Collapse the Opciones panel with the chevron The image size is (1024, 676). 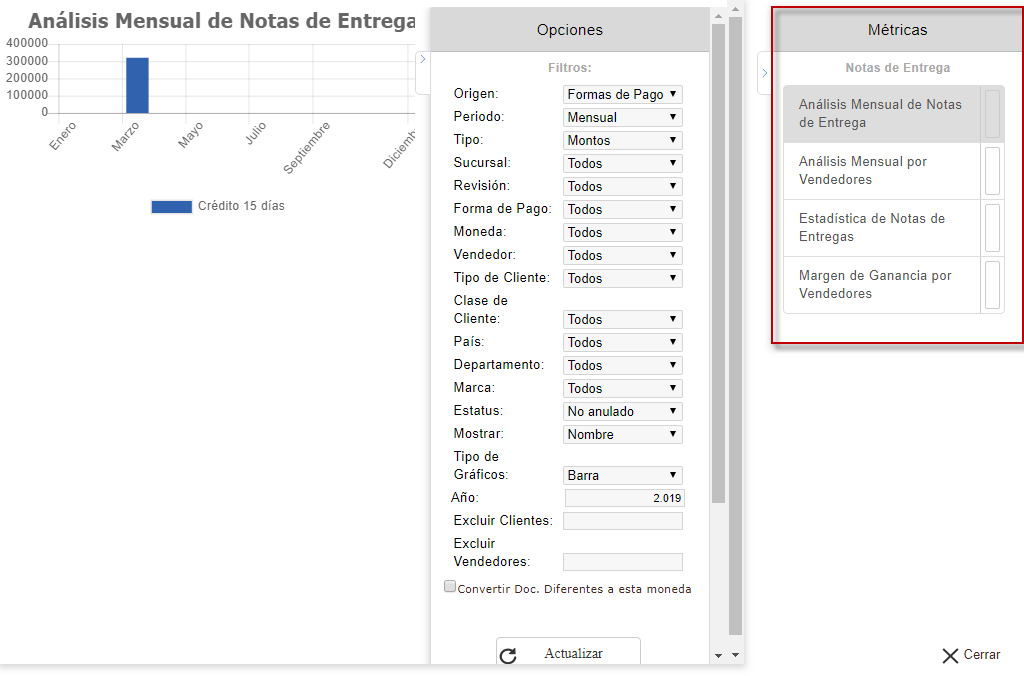click(x=422, y=60)
